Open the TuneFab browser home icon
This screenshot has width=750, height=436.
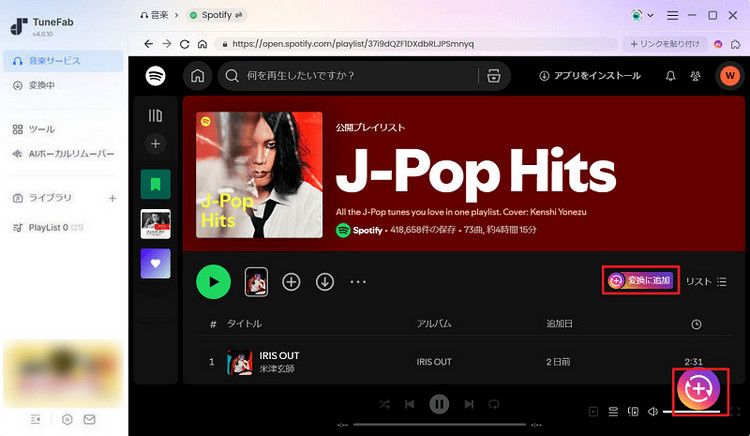[202, 44]
